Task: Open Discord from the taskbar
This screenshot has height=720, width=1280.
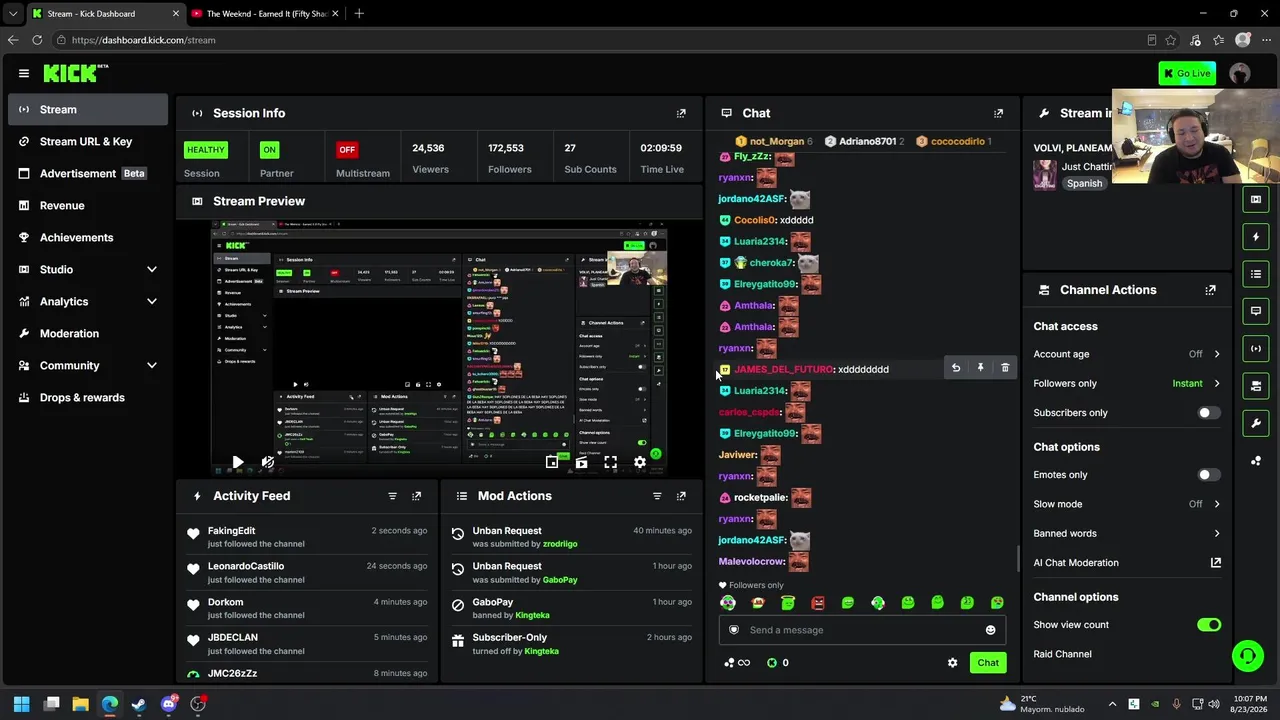Action: pyautogui.click(x=169, y=704)
